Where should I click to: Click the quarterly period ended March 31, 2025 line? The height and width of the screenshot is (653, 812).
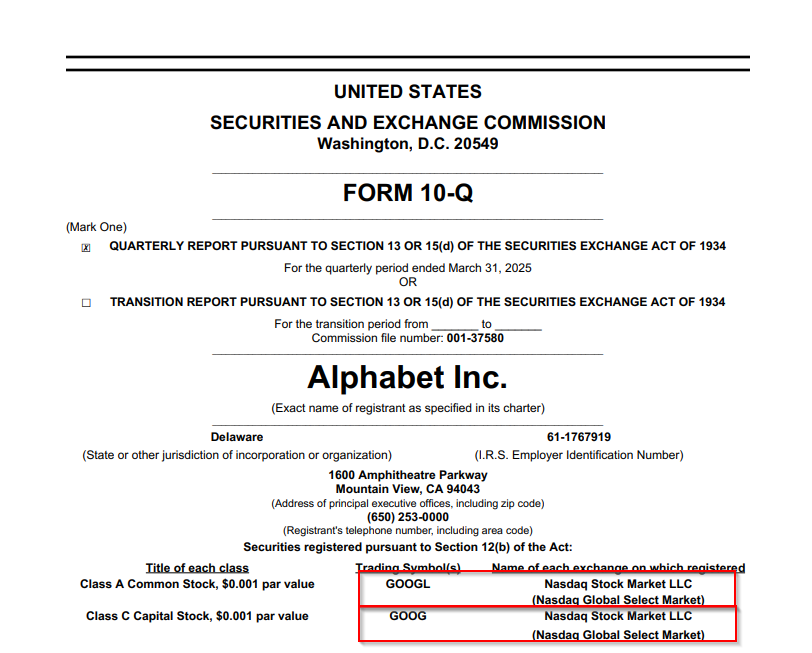(407, 268)
